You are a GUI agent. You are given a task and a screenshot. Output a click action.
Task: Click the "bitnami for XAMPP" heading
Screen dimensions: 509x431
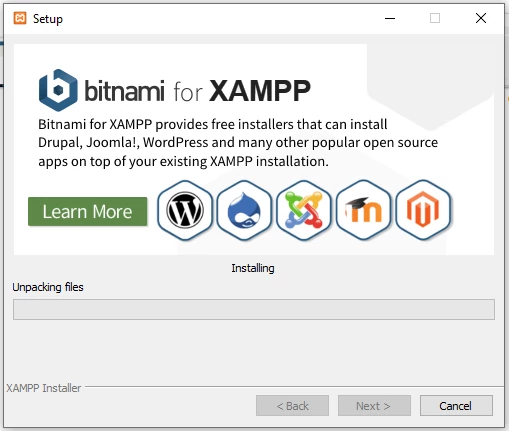[197, 90]
